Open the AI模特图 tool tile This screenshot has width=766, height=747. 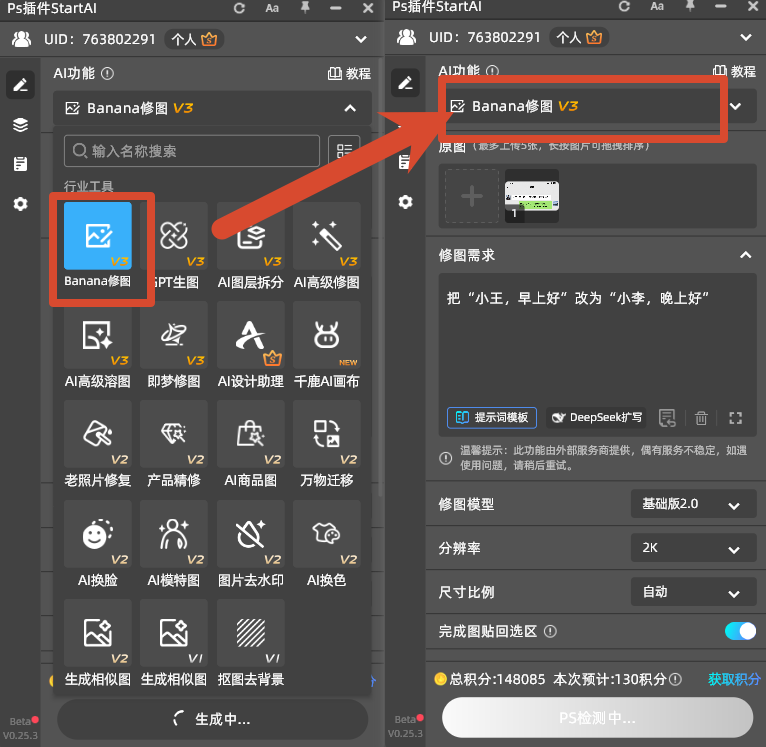coord(174,534)
